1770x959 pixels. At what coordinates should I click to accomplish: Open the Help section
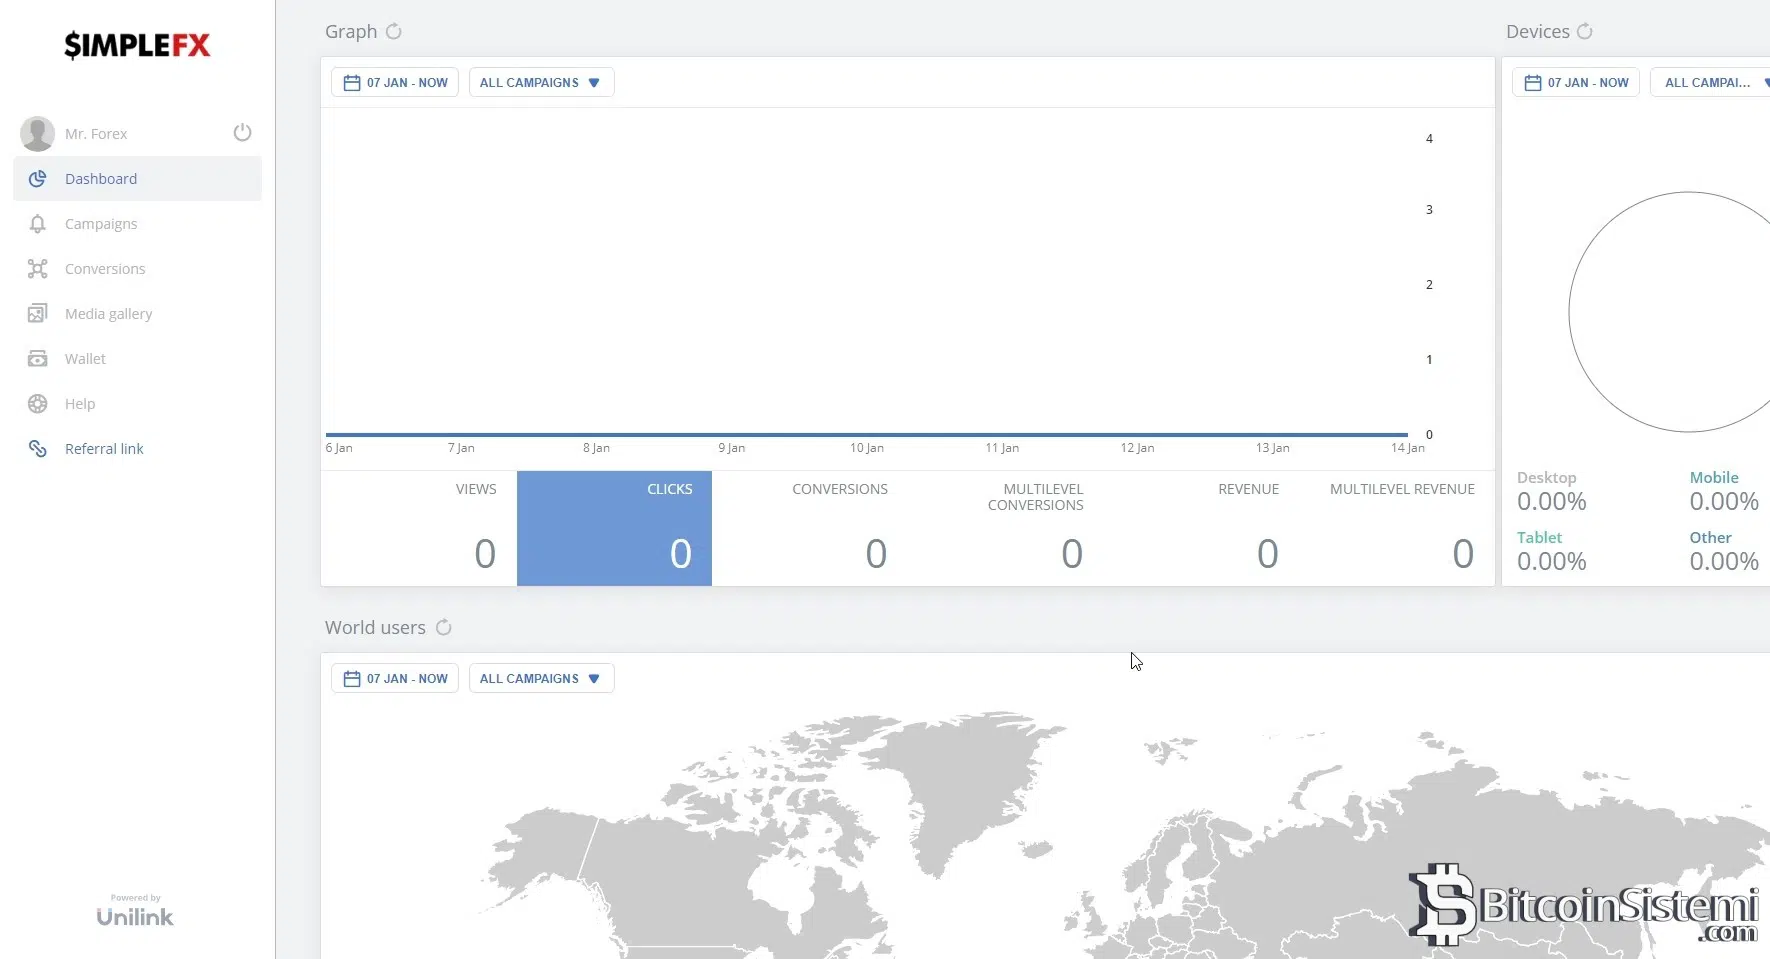[80, 404]
